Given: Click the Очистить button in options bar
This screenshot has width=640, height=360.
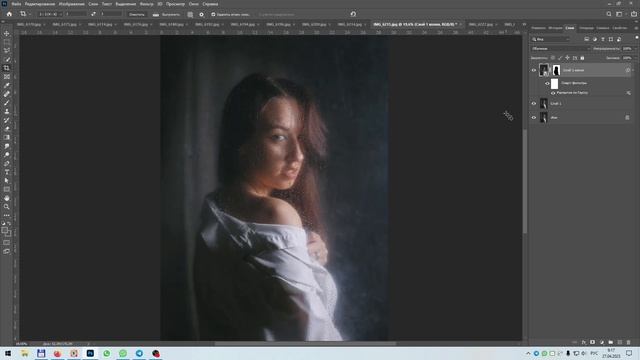Looking at the screenshot, I should point(136,14).
